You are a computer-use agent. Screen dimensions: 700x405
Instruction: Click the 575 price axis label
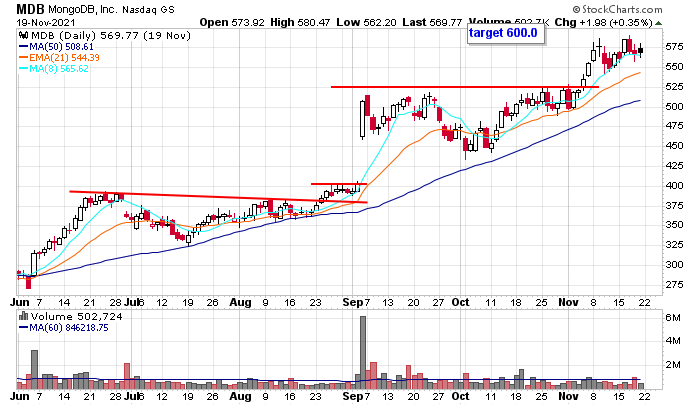674,47
